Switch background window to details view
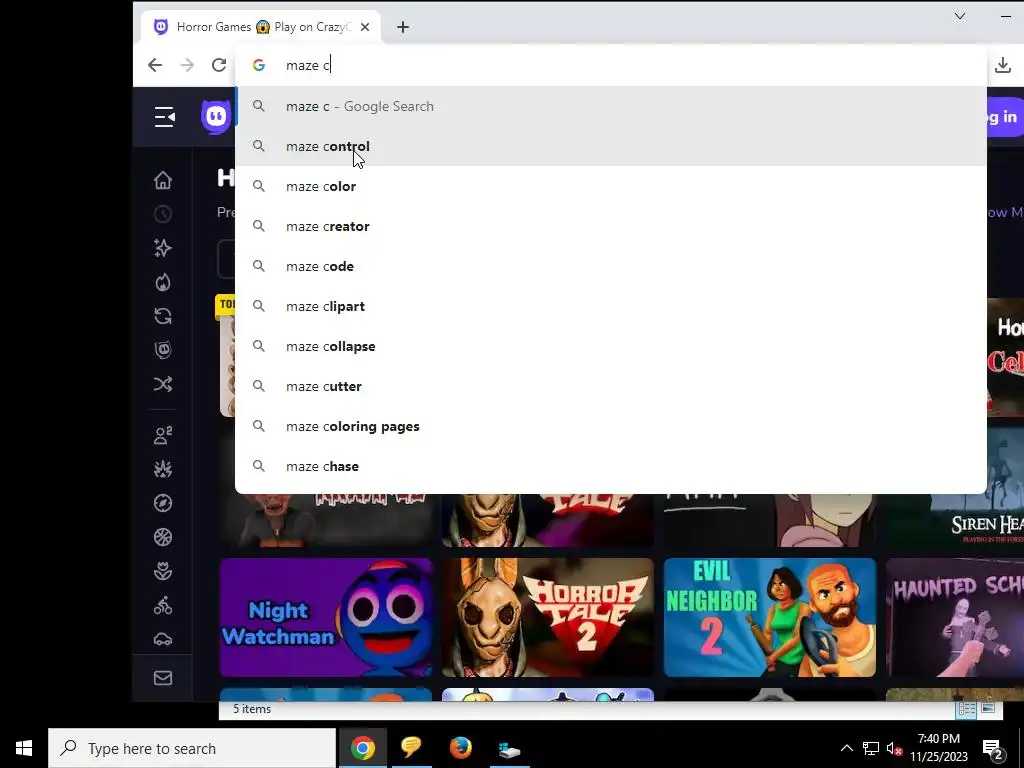The image size is (1024, 768). [967, 709]
